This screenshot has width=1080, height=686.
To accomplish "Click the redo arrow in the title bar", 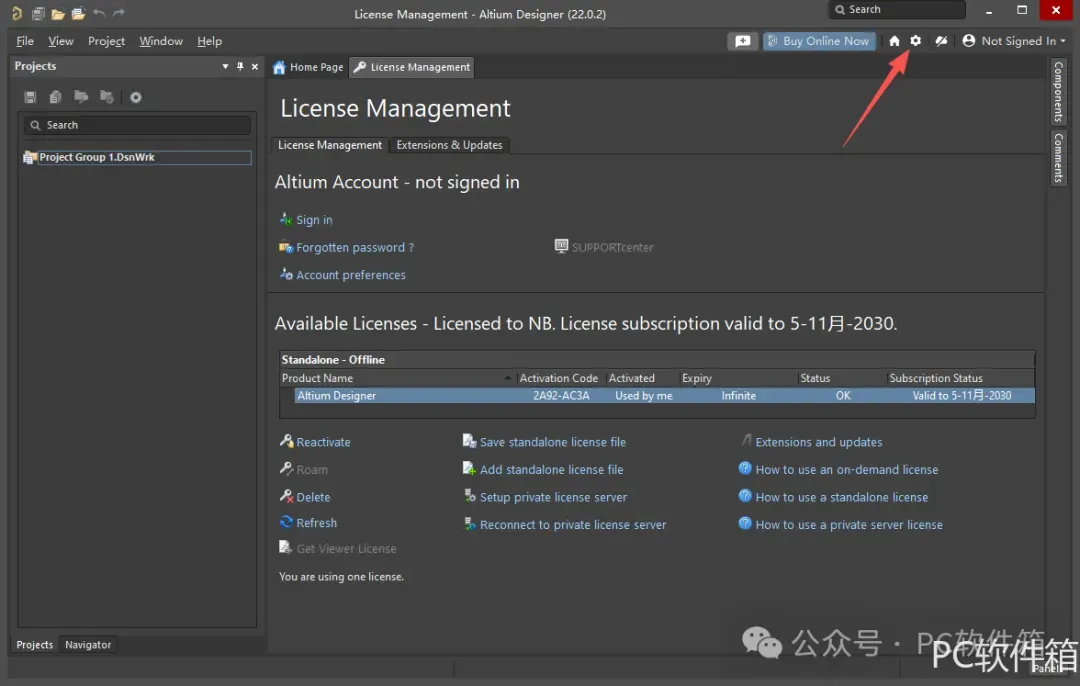I will tap(118, 13).
